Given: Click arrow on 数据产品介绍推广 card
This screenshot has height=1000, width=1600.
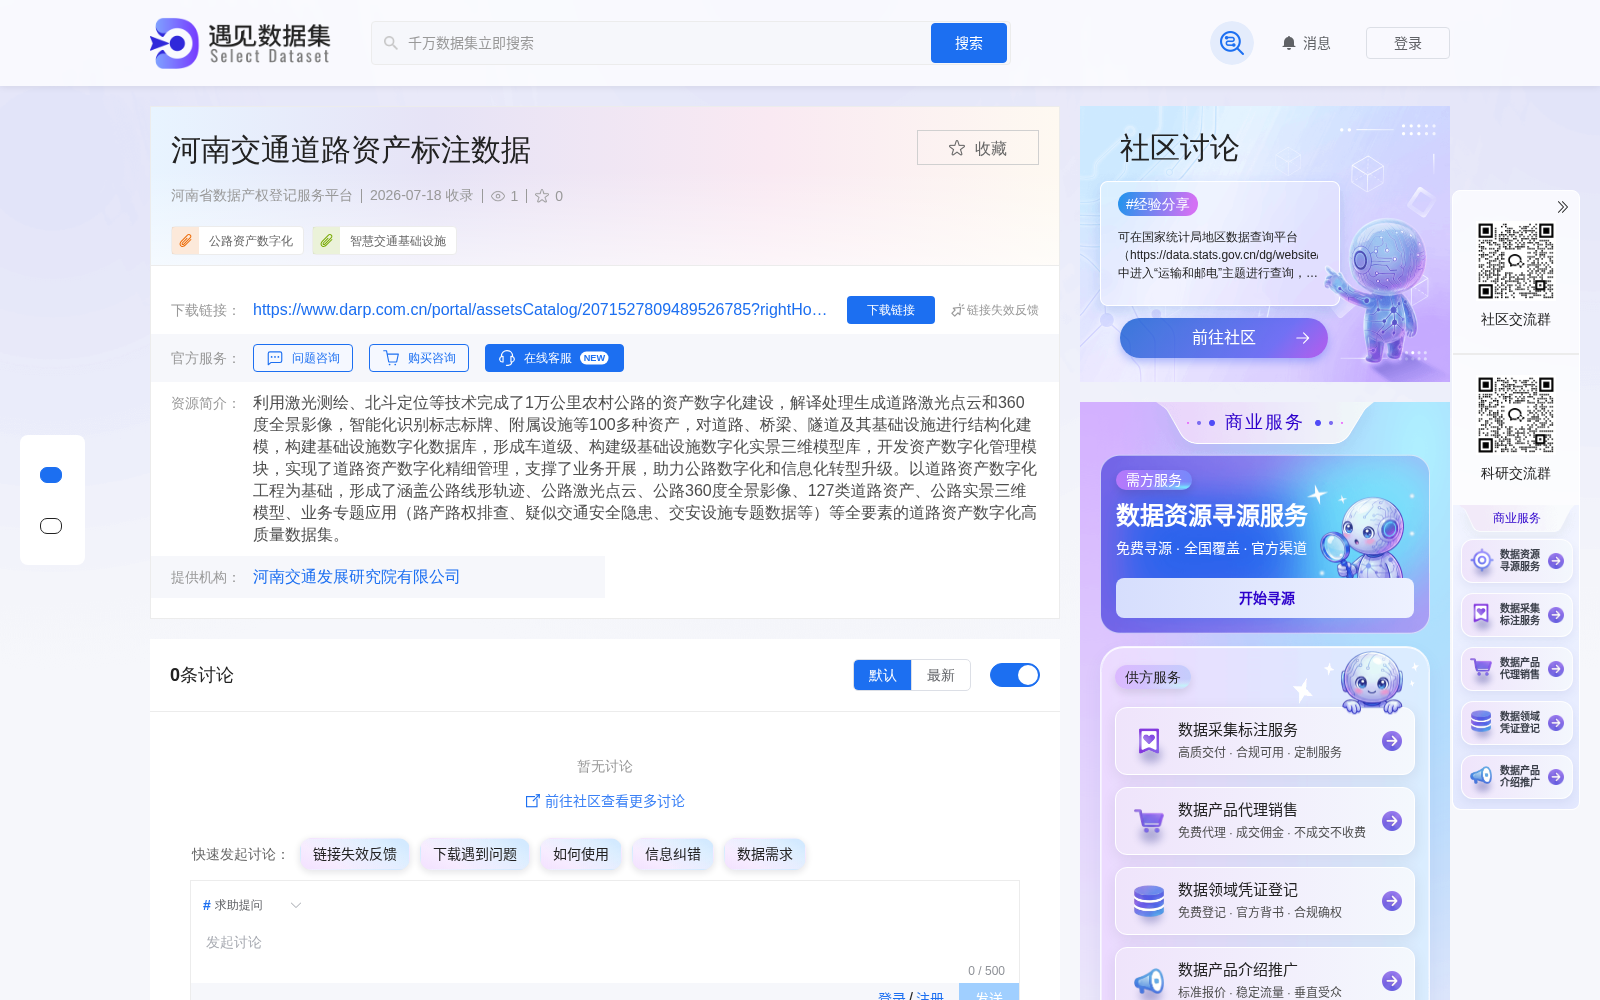Looking at the screenshot, I should click(x=1392, y=981).
